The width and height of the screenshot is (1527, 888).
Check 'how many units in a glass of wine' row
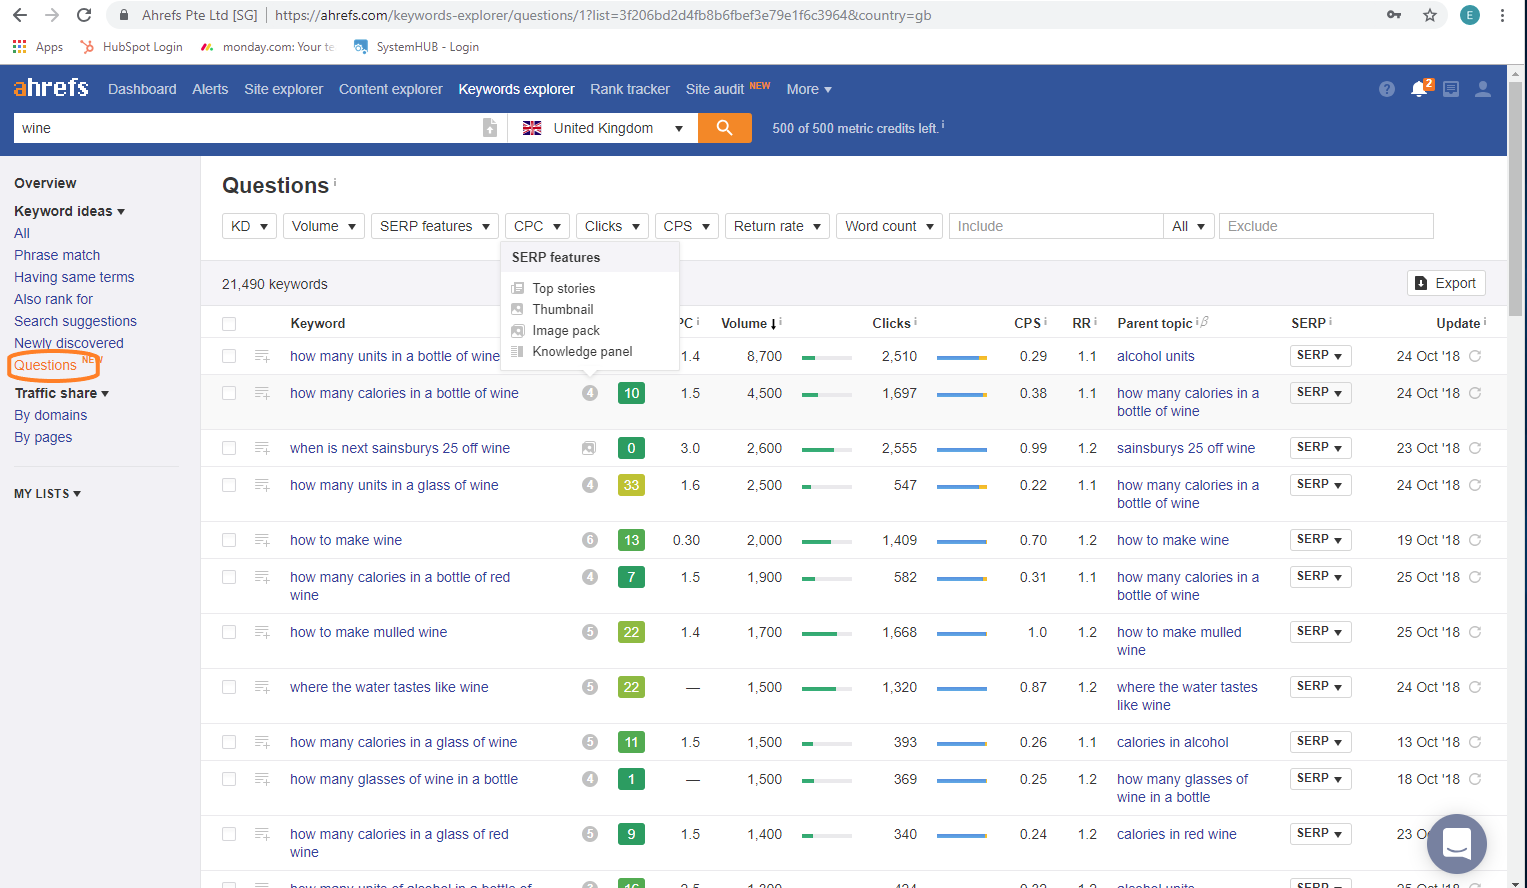tap(229, 485)
